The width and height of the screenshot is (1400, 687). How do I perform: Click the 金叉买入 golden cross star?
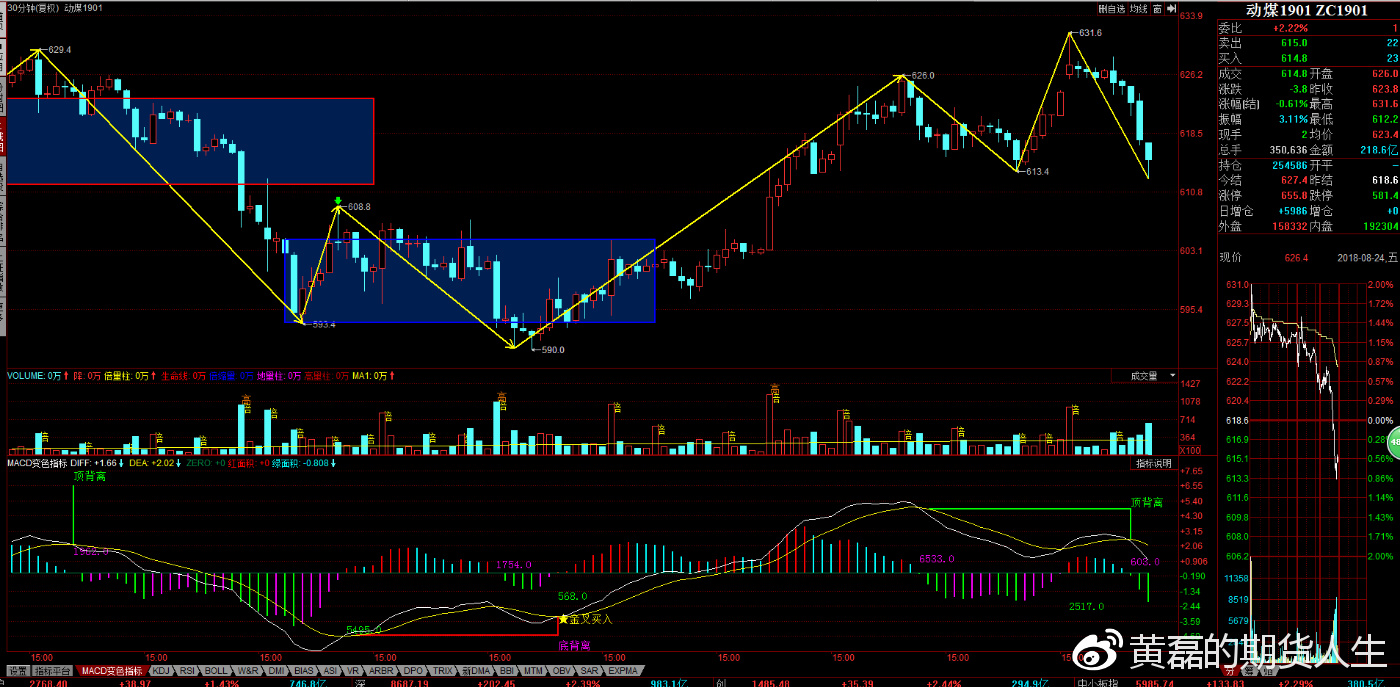563,619
